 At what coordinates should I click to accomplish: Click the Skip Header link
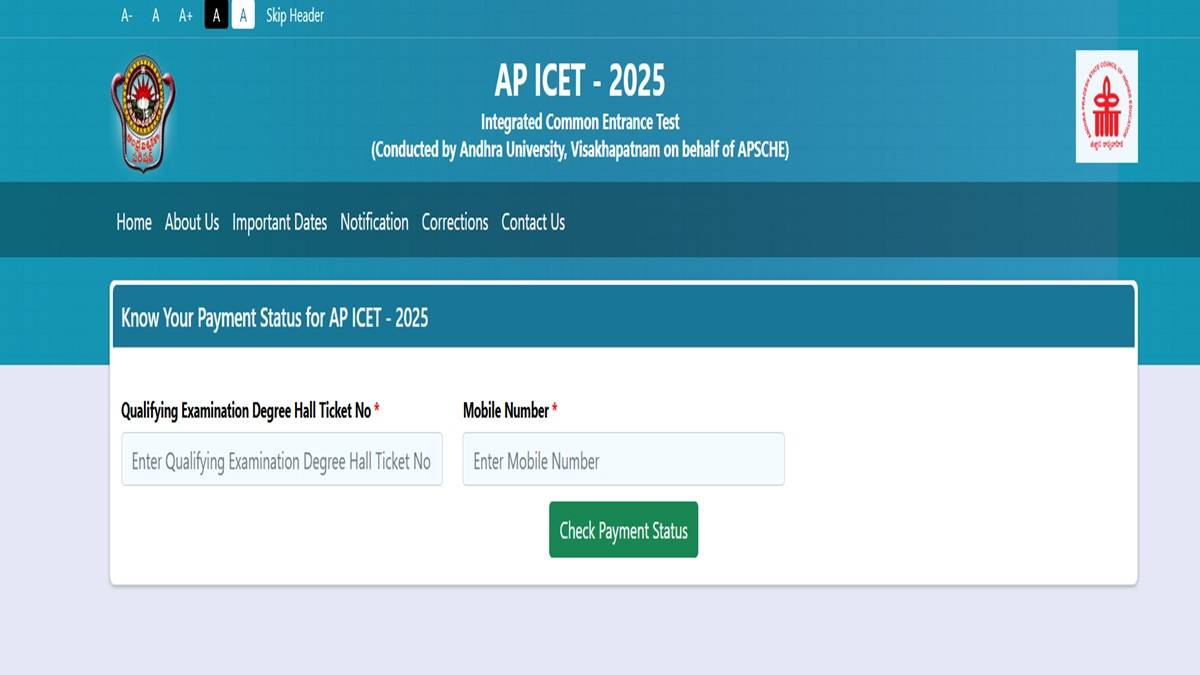click(294, 15)
